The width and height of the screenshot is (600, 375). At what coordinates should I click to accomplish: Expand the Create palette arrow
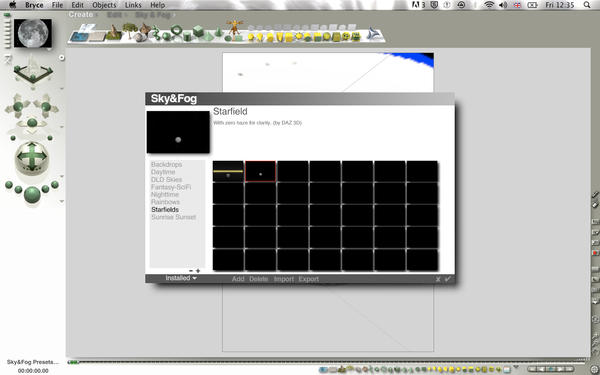tap(96, 15)
